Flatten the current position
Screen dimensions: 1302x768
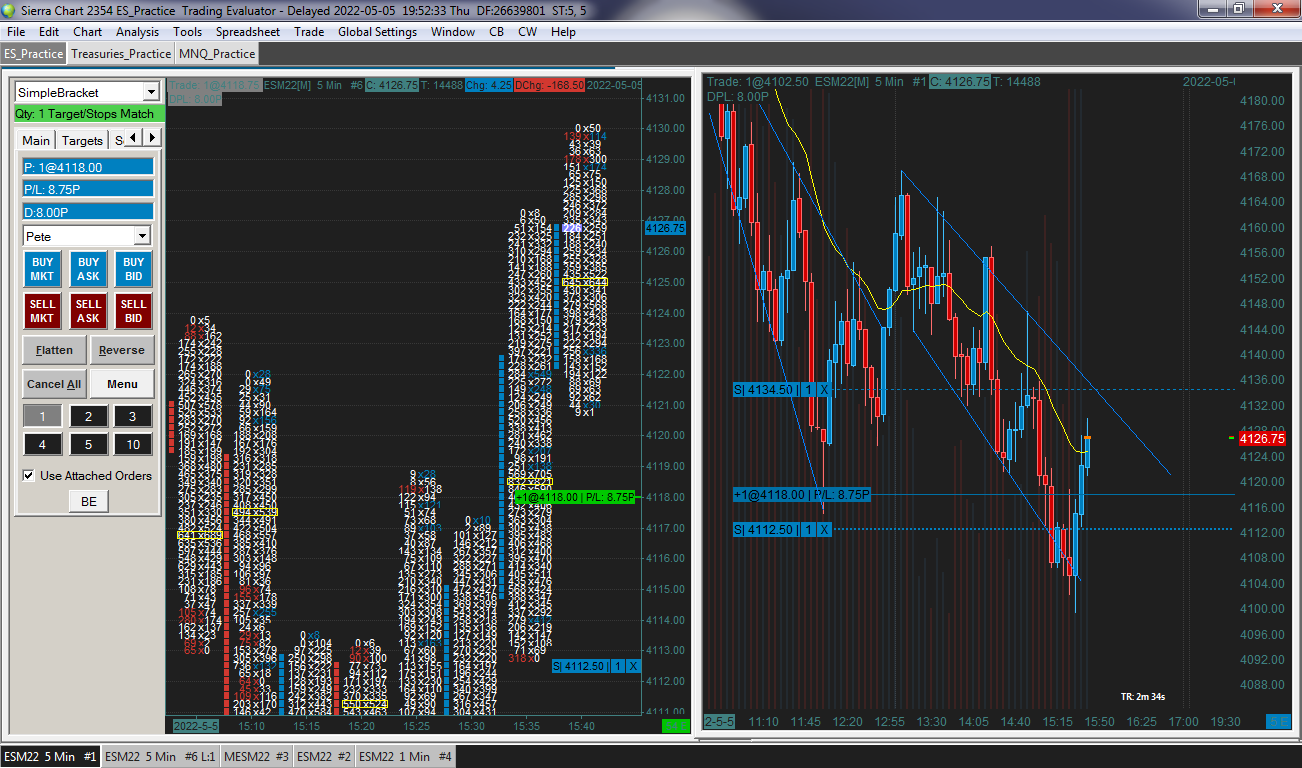tap(54, 350)
